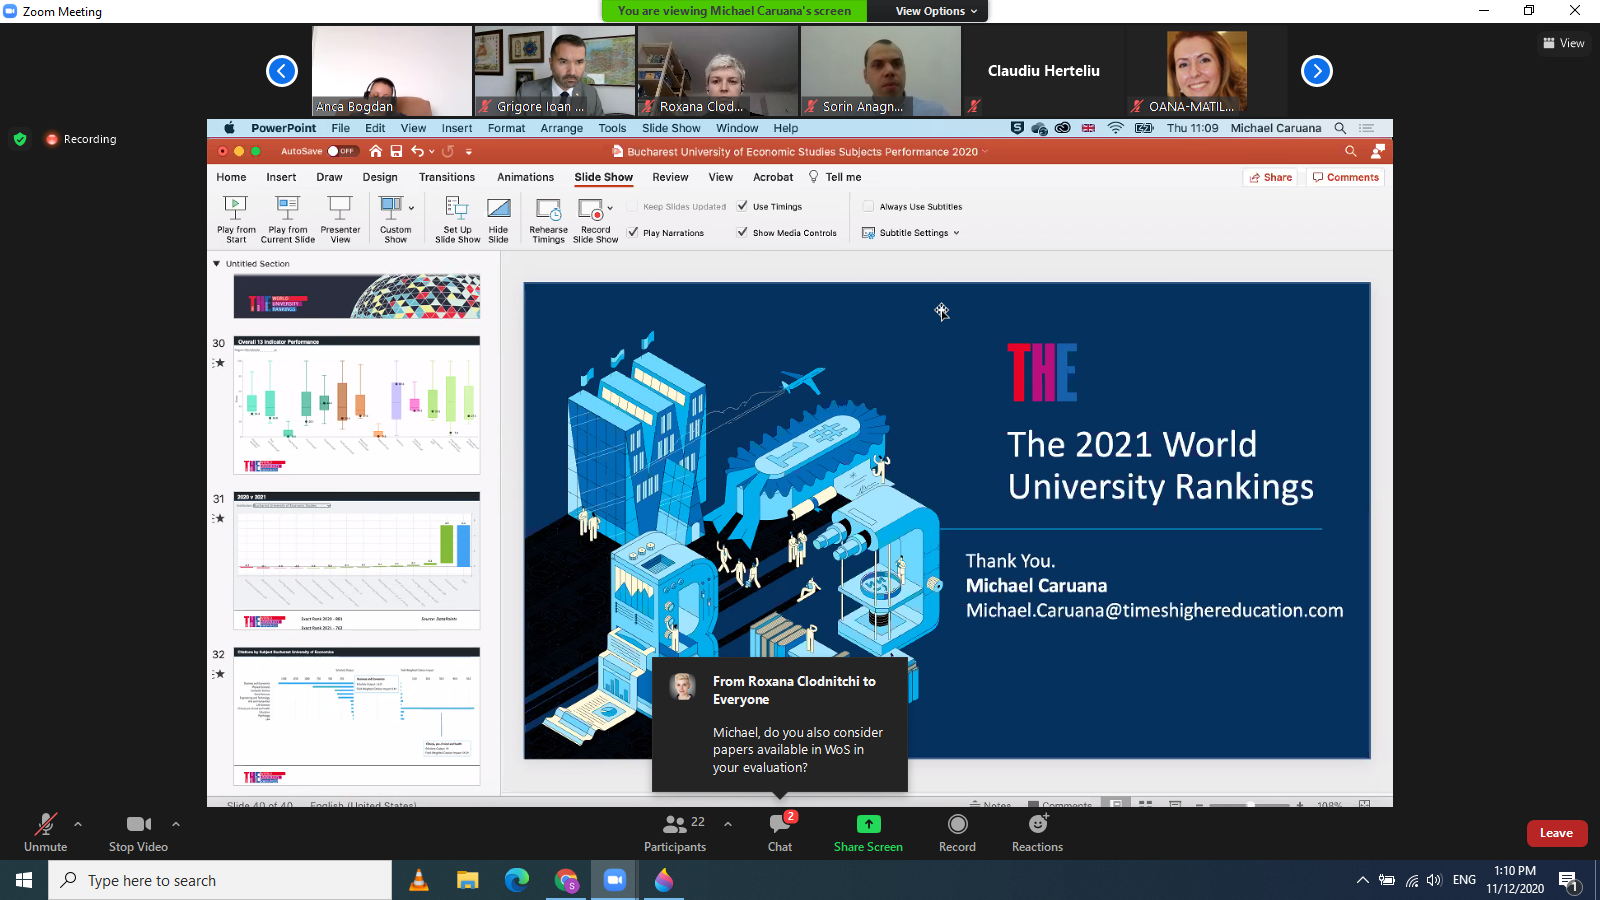The height and width of the screenshot is (900, 1600).
Task: Click the Comments button
Action: point(1345,177)
